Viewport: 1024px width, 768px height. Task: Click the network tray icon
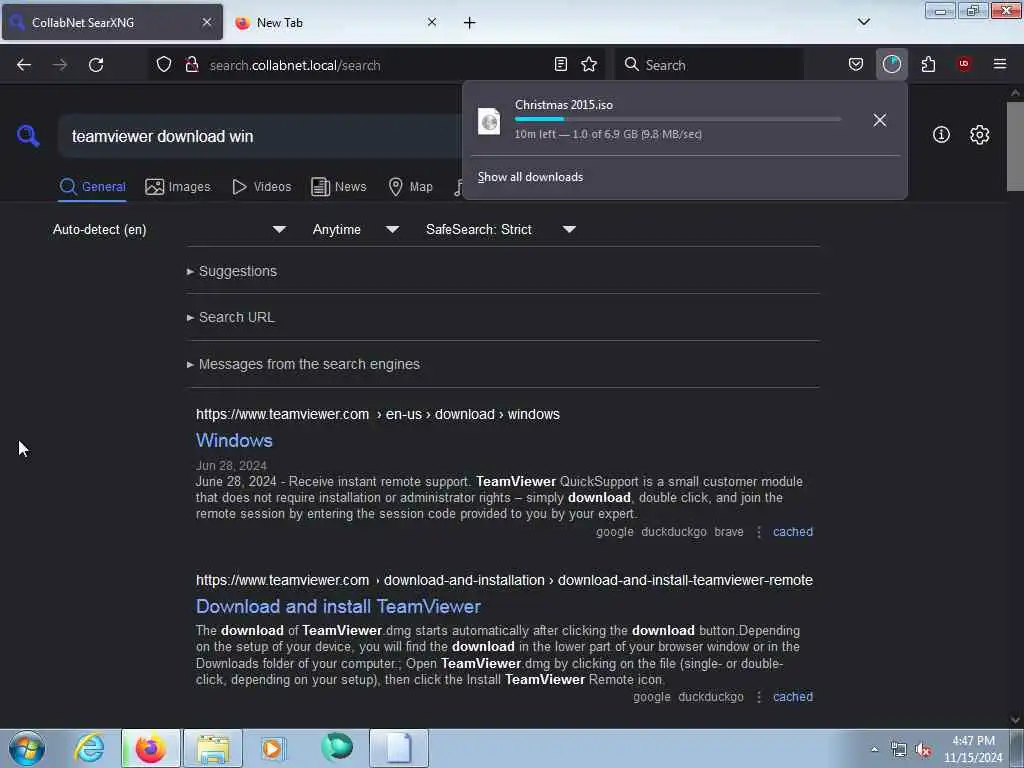click(x=899, y=750)
